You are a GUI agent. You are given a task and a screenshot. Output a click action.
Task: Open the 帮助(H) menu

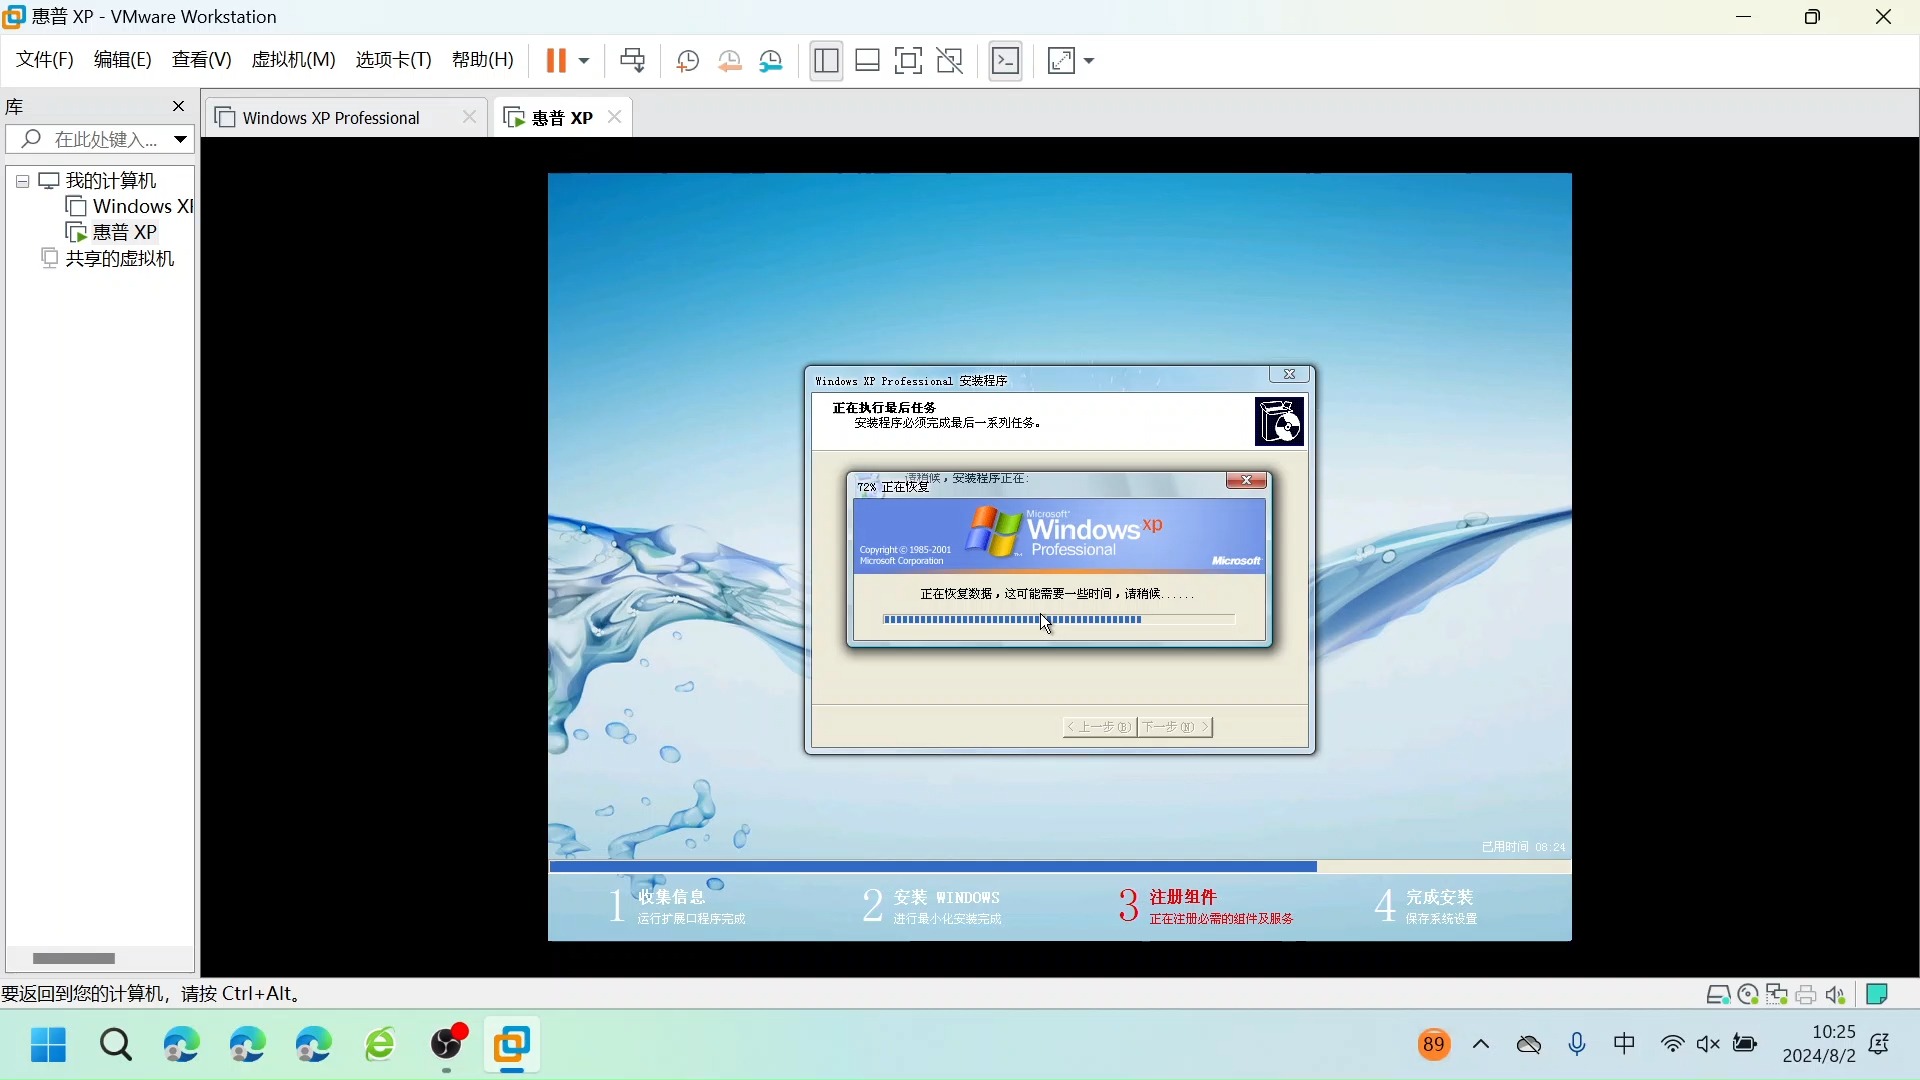coord(483,60)
